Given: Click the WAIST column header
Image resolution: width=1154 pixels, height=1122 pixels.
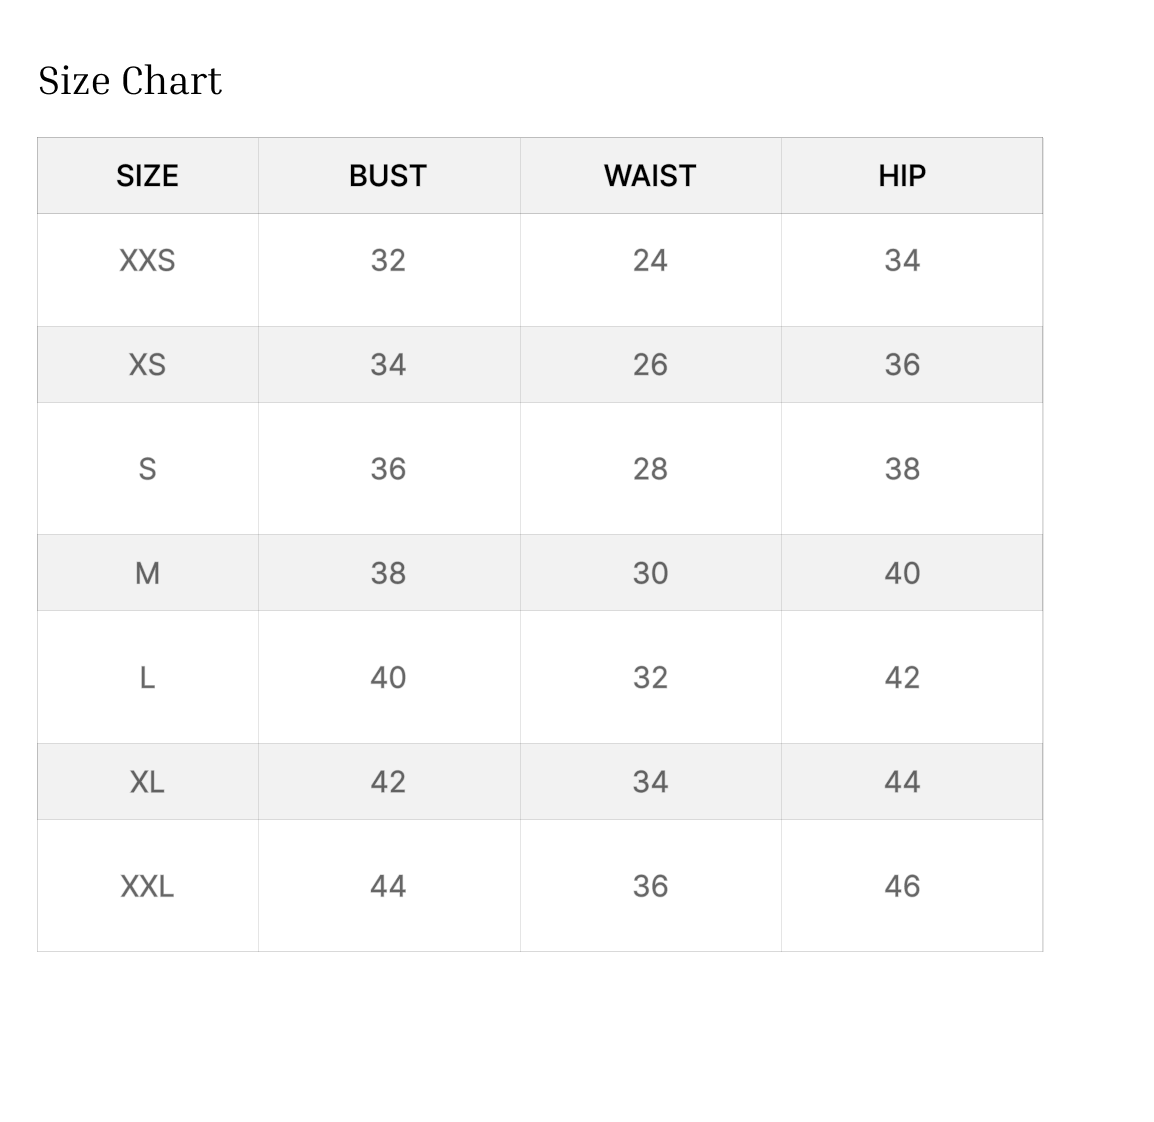Looking at the screenshot, I should point(650,176).
